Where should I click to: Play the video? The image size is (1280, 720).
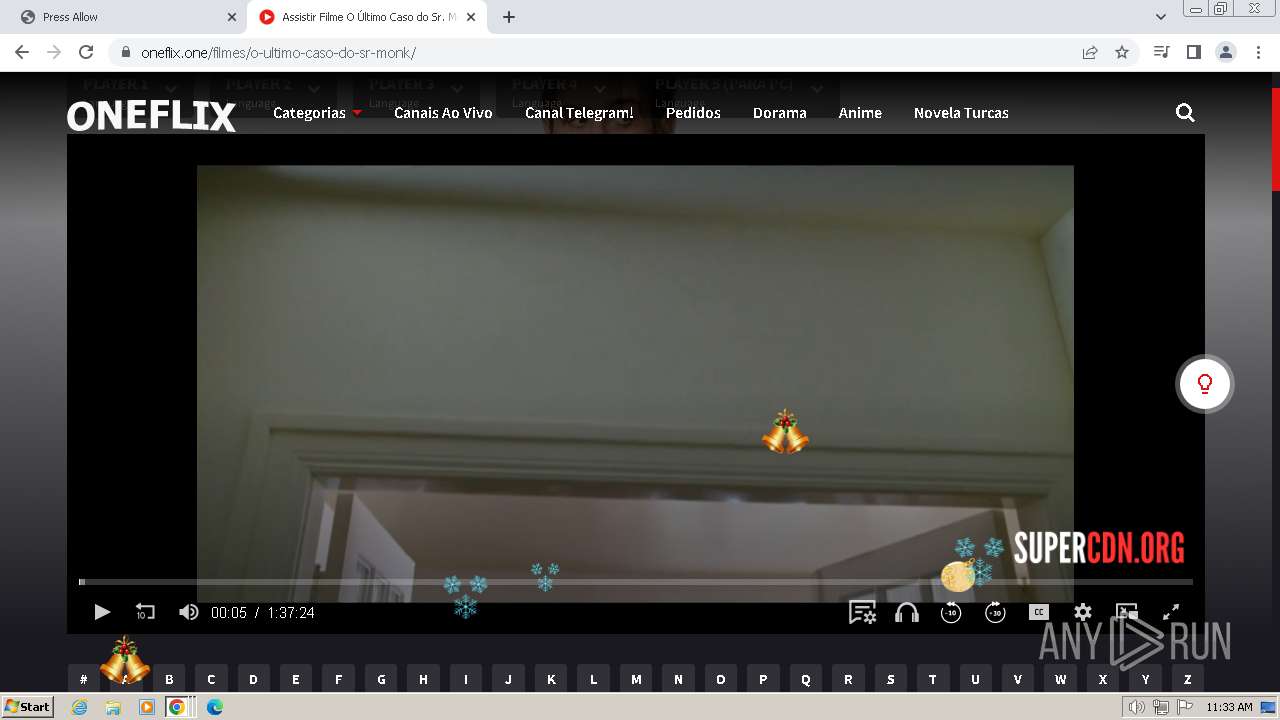pos(102,612)
